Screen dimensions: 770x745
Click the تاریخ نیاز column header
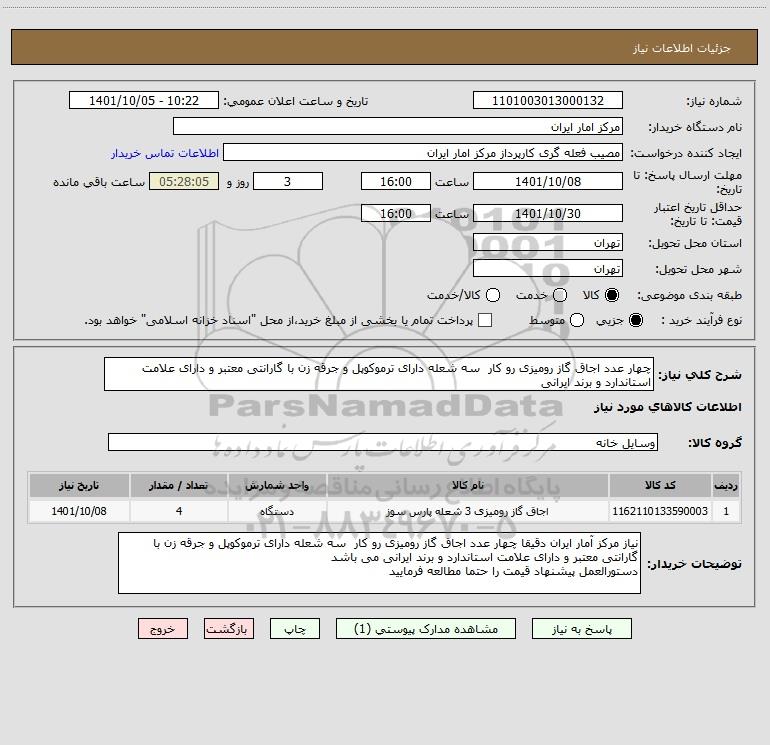coord(79,485)
